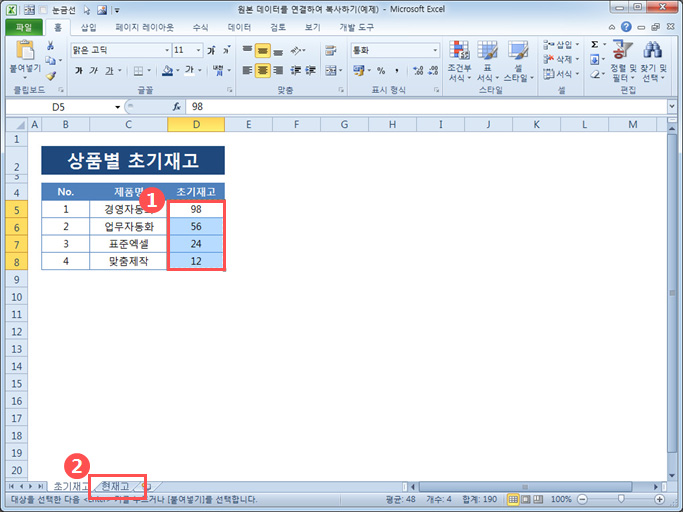Click Merge and Center icon
Screen dimensions: 683x512
[x=331, y=70]
